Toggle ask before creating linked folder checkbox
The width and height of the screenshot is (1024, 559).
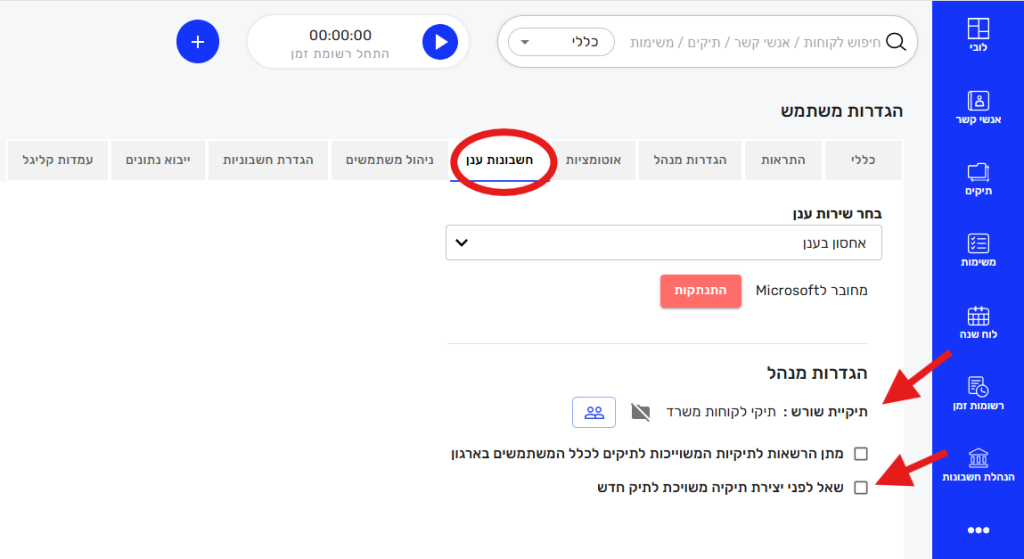click(861, 487)
